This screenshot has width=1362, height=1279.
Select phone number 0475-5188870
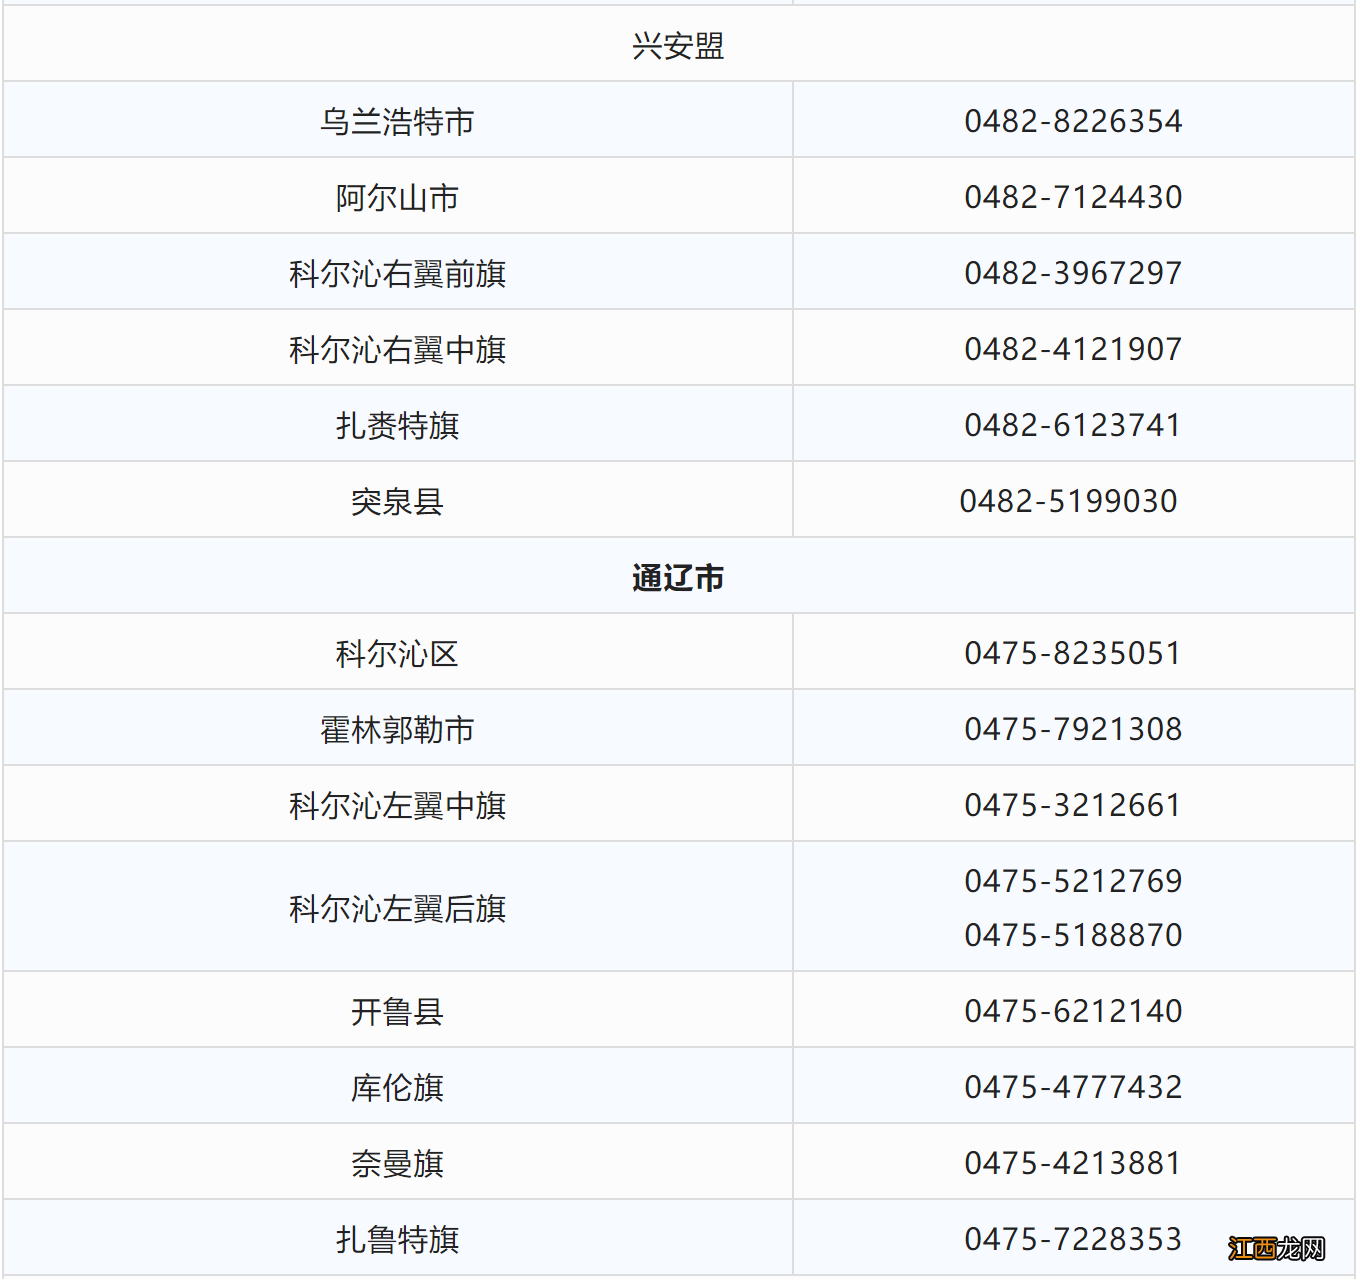pyautogui.click(x=1073, y=935)
